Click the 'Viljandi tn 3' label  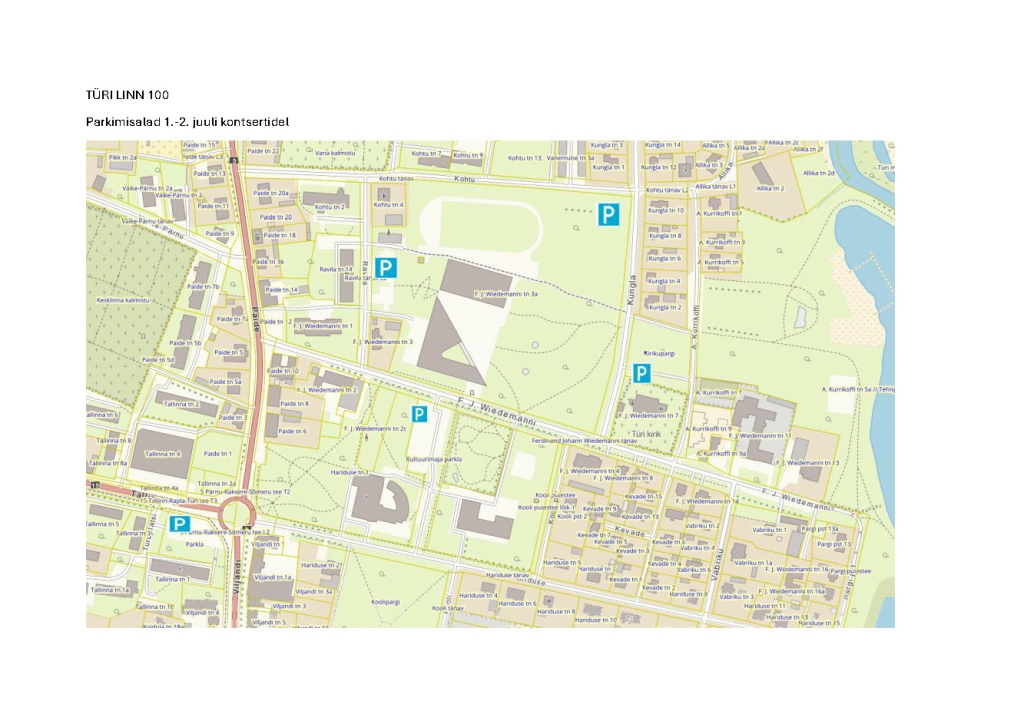(x=289, y=606)
